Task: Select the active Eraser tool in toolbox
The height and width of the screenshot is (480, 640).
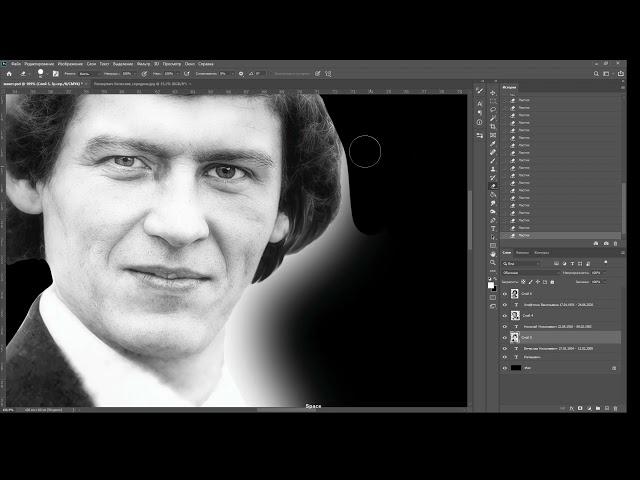Action: (493, 186)
